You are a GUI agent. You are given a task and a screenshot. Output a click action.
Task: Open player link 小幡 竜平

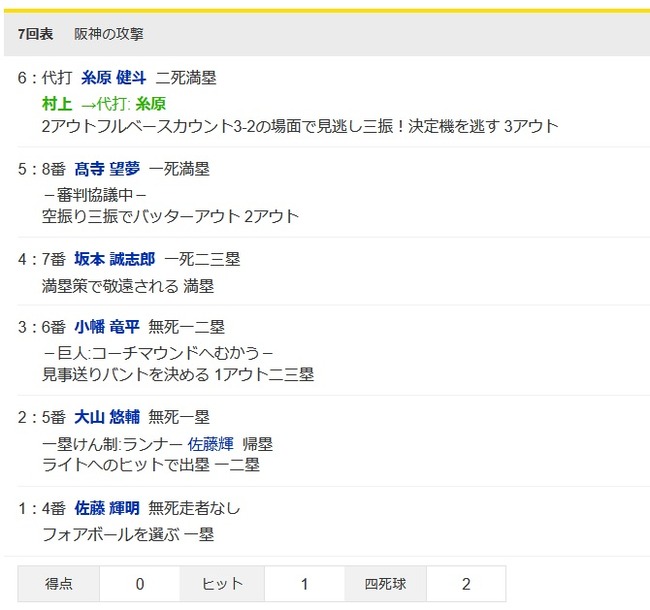coord(107,327)
